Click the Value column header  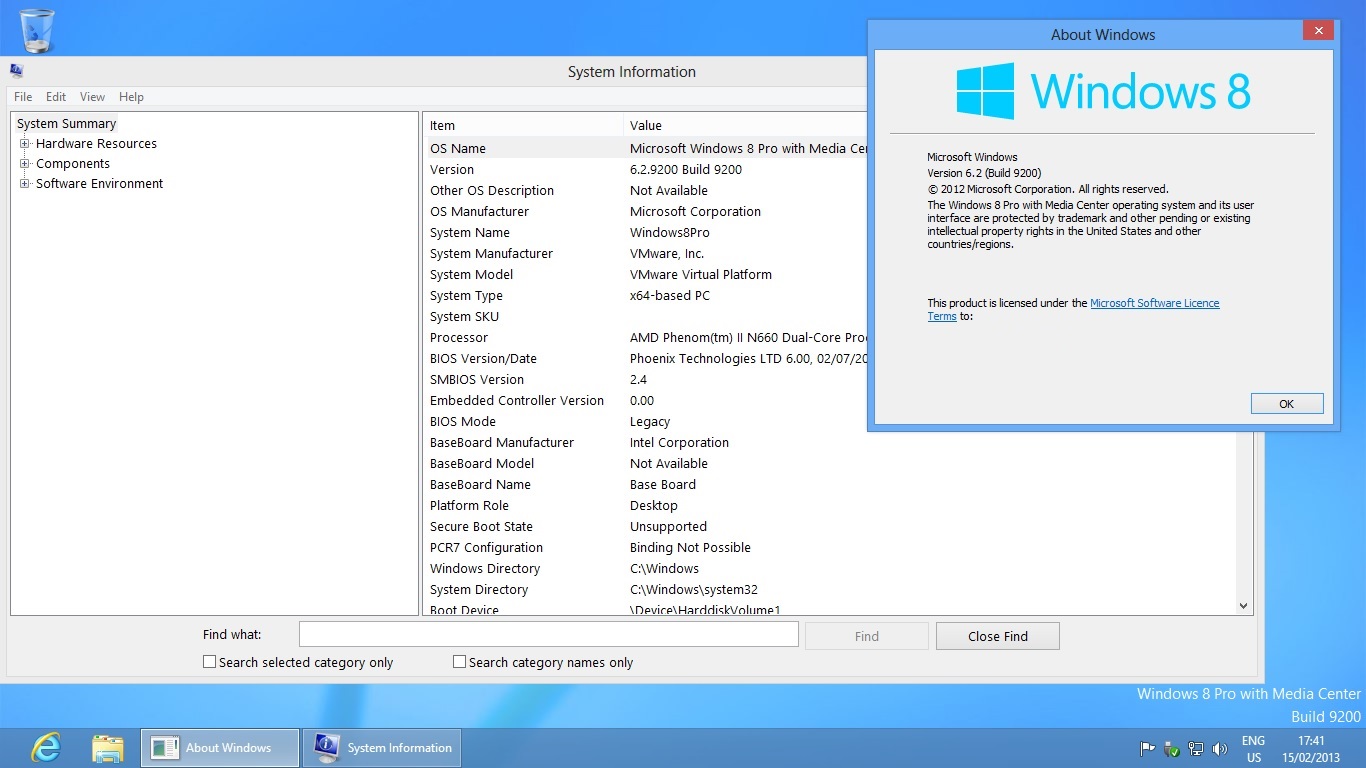(745, 125)
